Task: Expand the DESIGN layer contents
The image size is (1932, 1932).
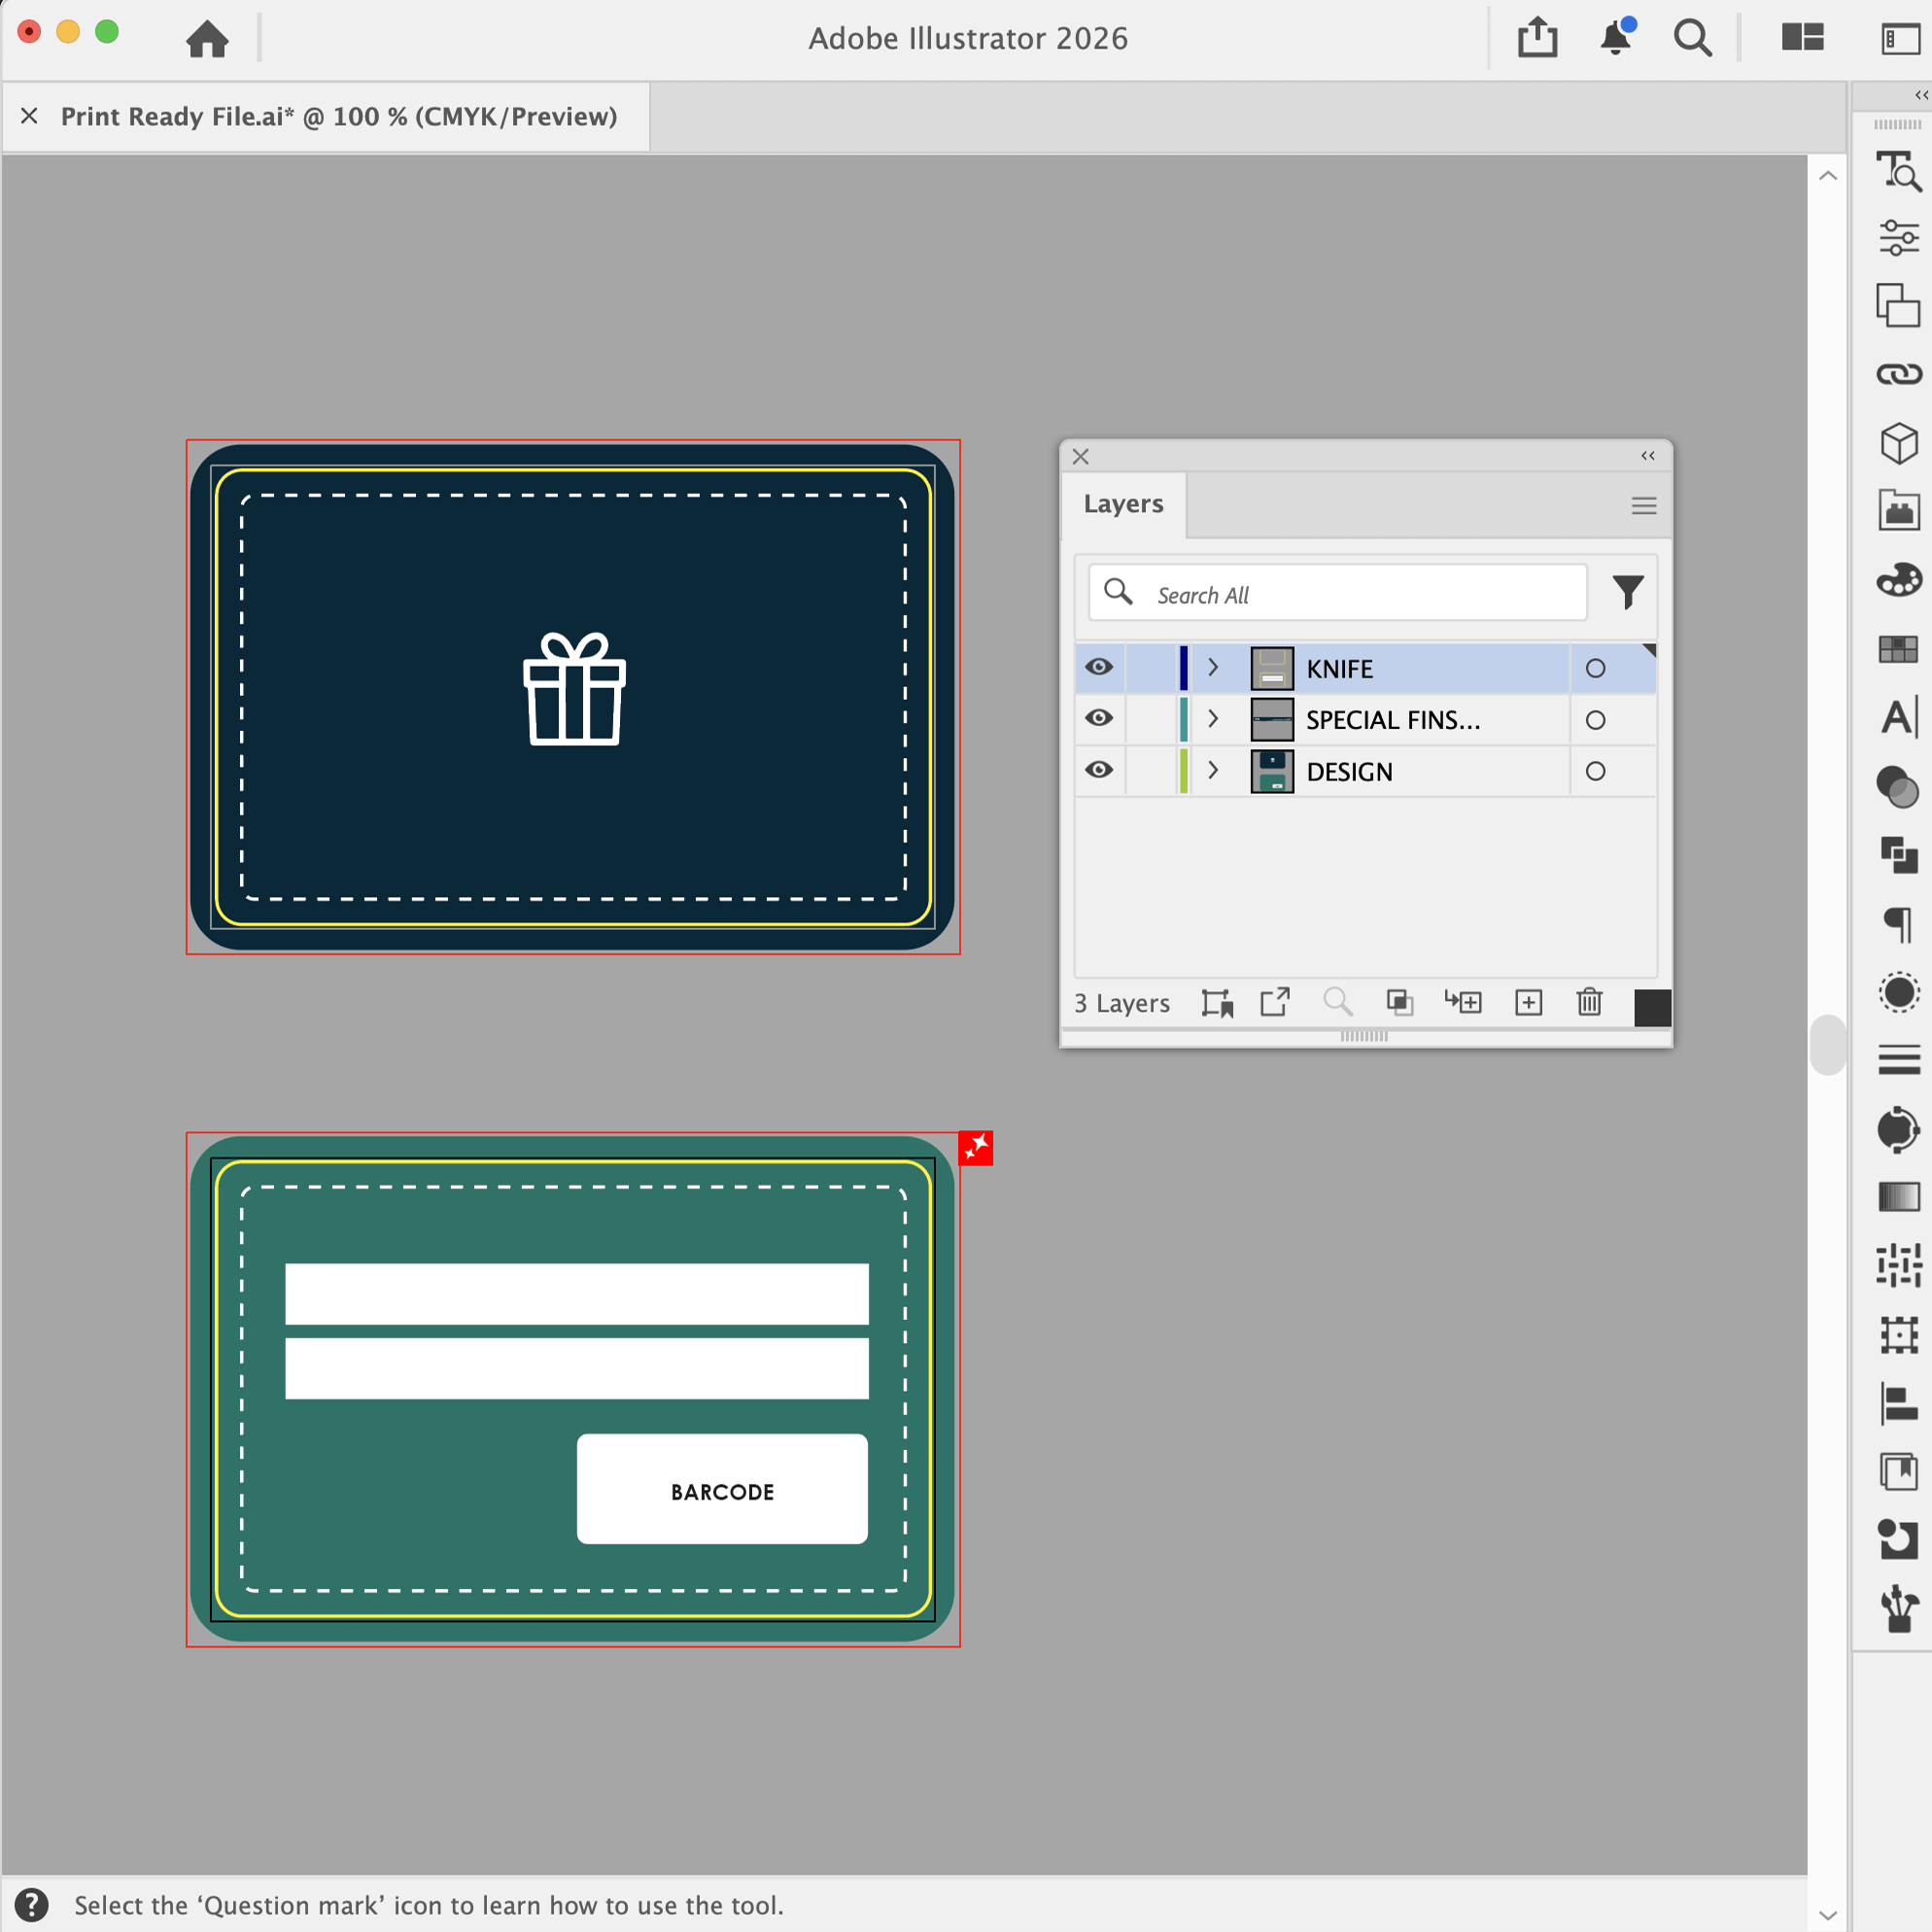Action: (1213, 770)
